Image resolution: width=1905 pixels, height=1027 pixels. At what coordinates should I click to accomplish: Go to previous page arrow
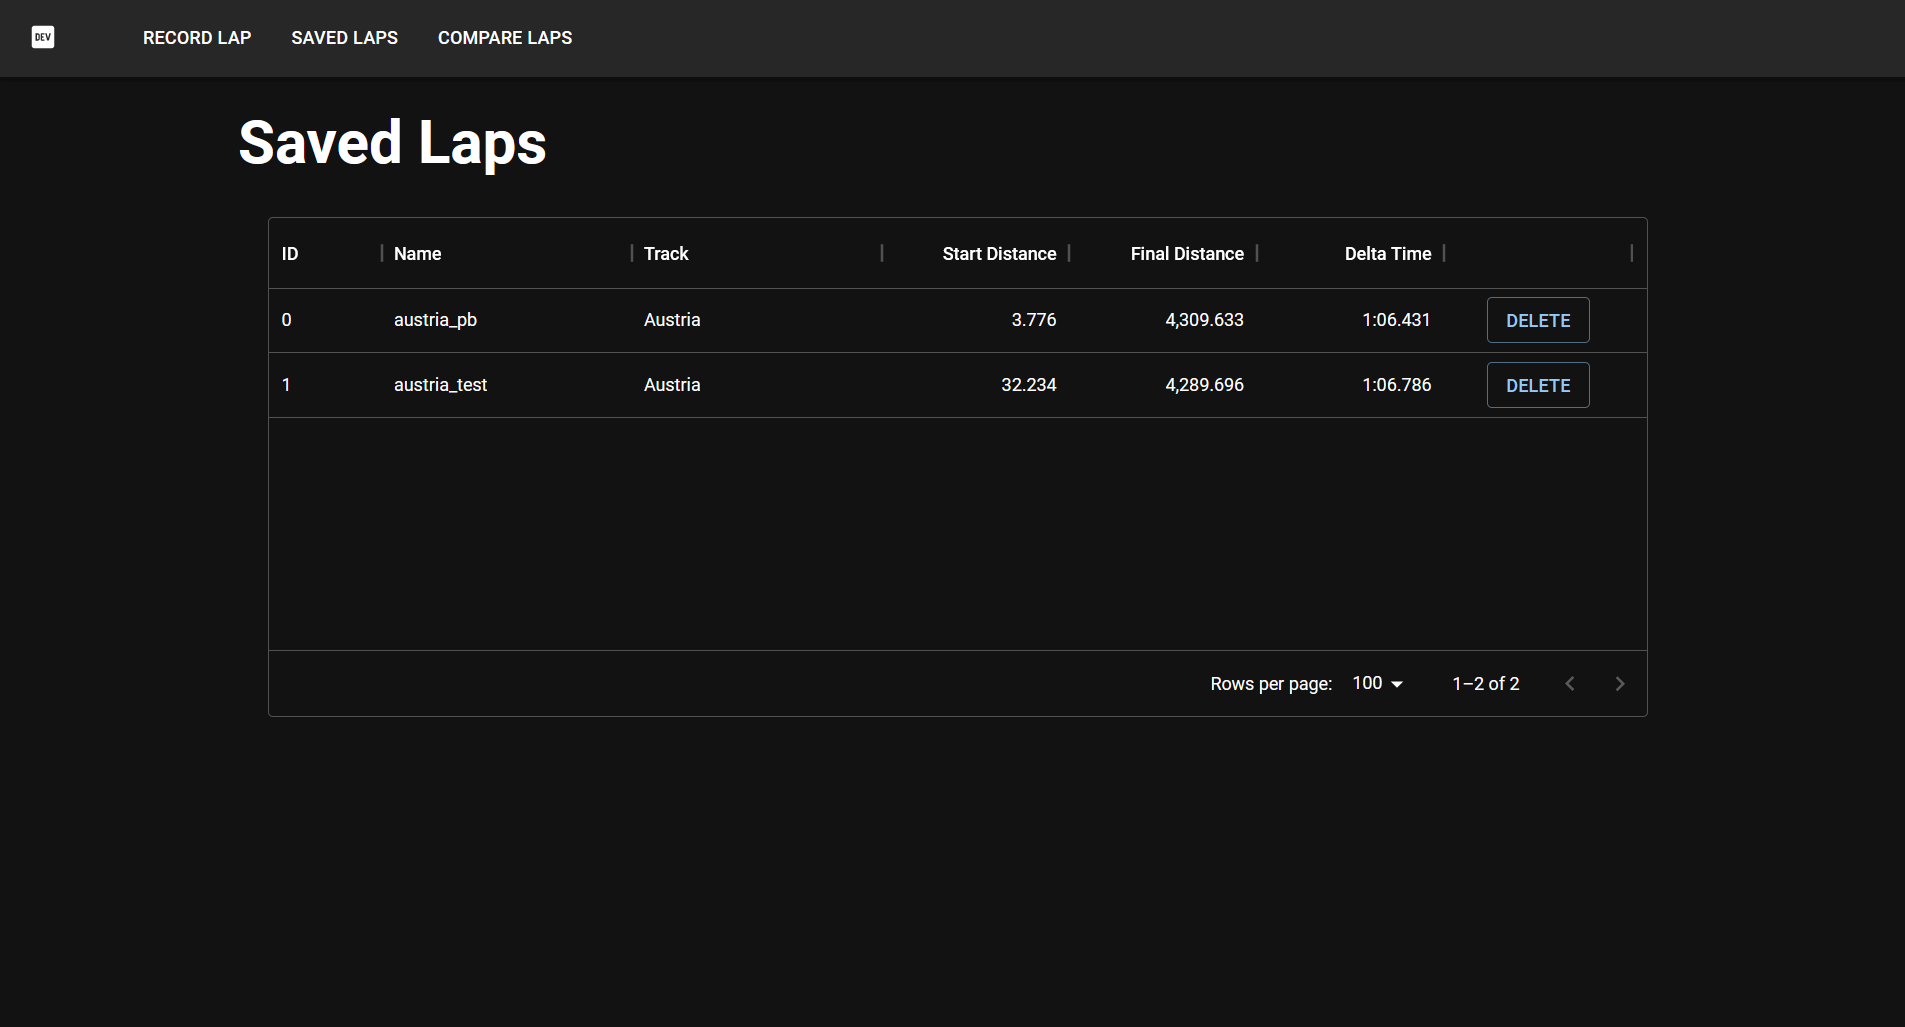point(1570,684)
